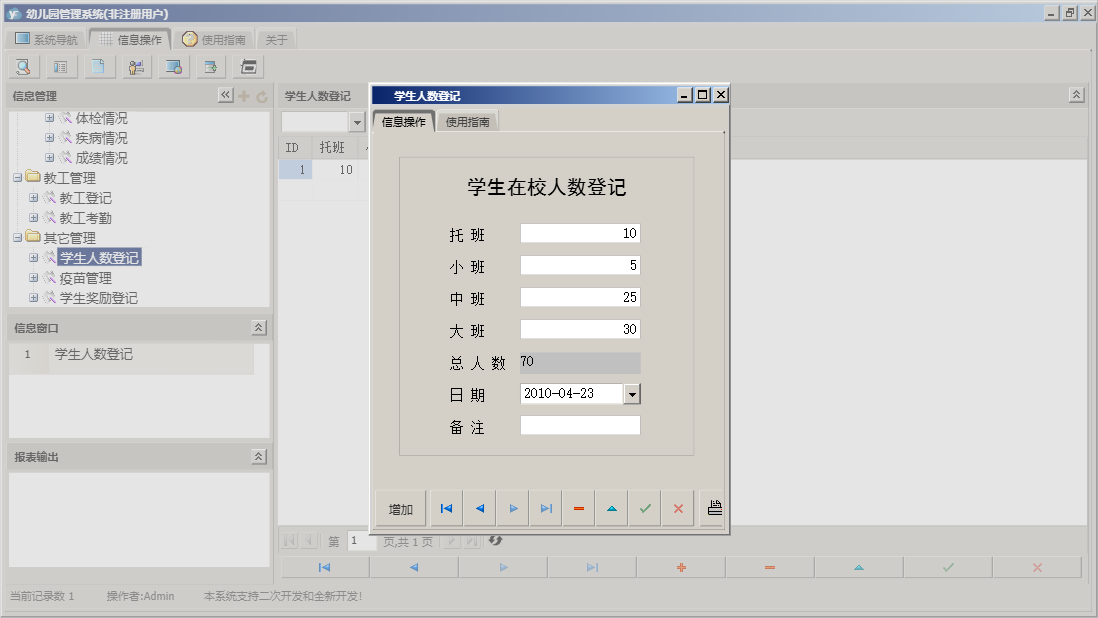Jump to the first record arrow icon

tap(446, 508)
